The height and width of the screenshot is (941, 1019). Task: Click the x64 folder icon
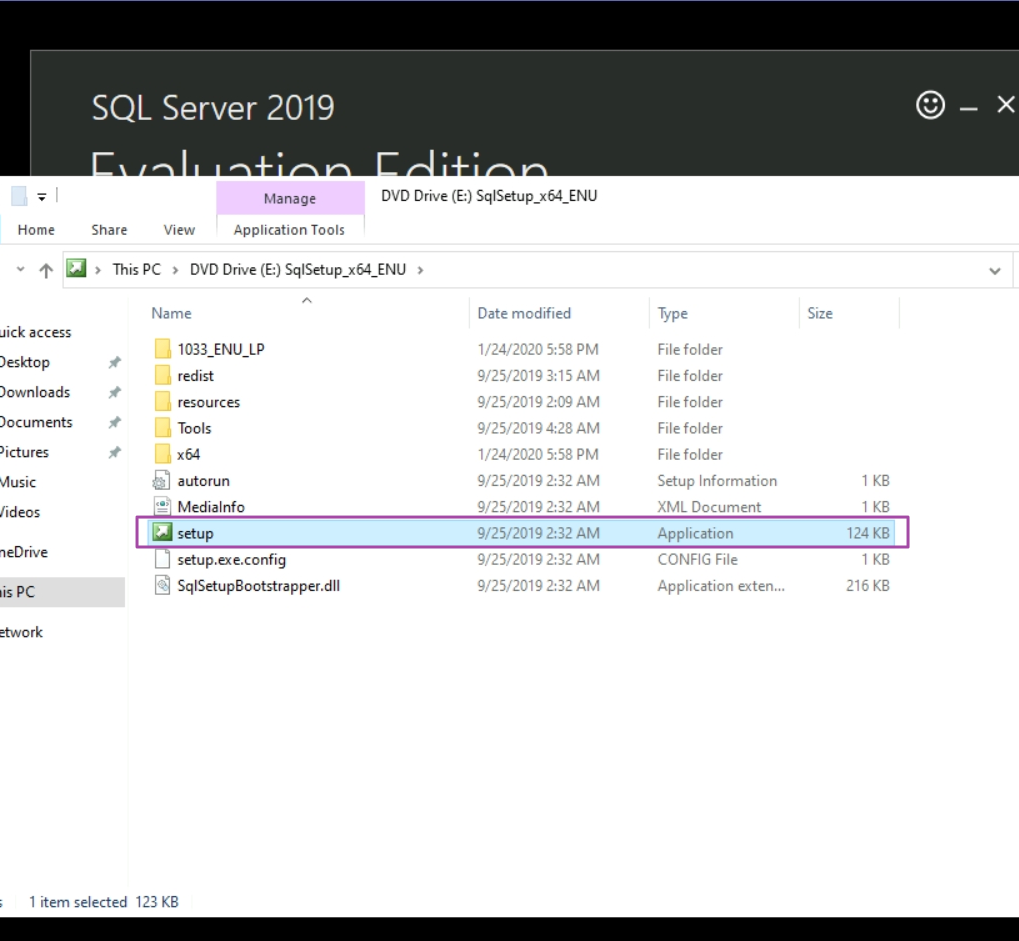162,454
